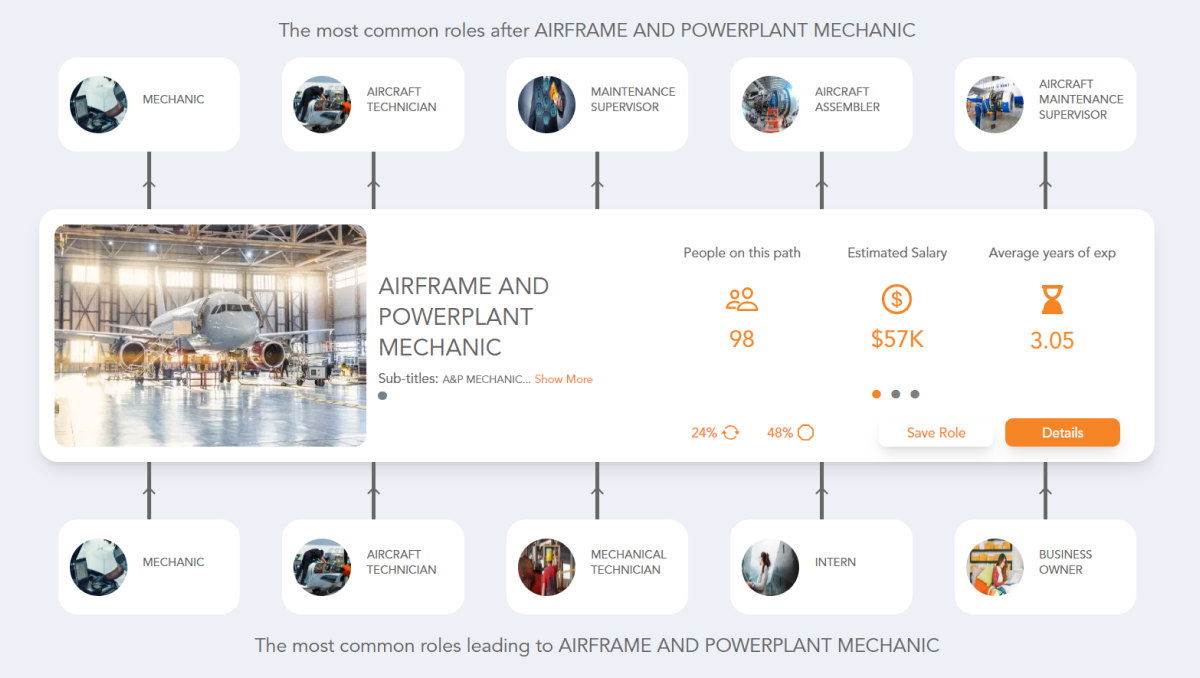Select the first orange pagination dot
The image size is (1200, 678).
pos(876,394)
